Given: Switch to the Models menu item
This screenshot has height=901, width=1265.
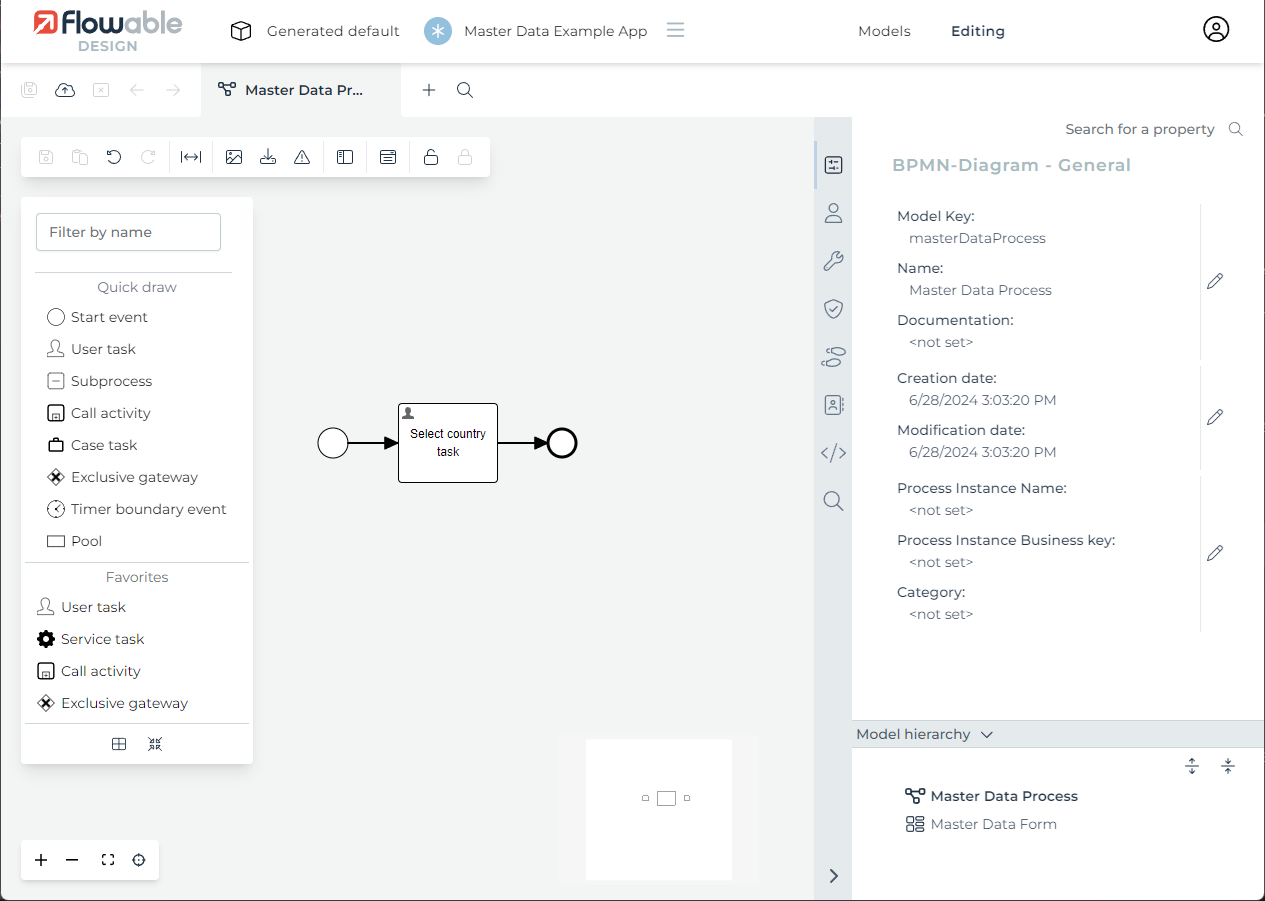Looking at the screenshot, I should (884, 31).
